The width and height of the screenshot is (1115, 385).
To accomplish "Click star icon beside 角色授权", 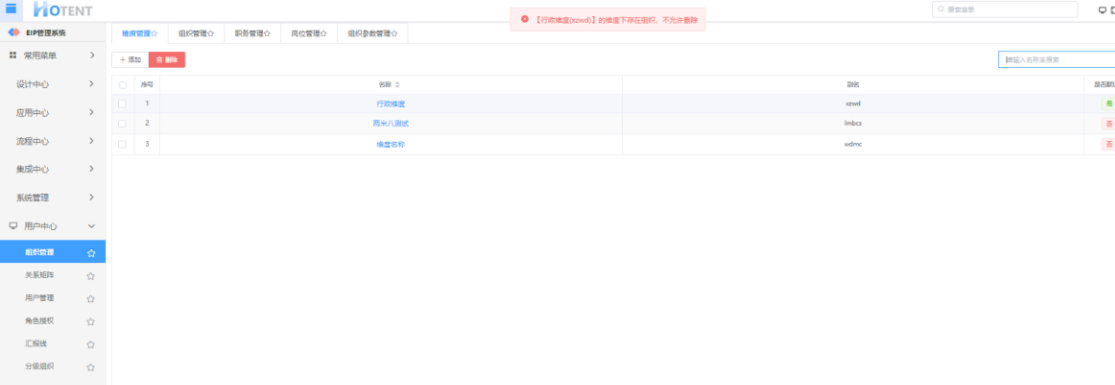I will tap(90, 321).
